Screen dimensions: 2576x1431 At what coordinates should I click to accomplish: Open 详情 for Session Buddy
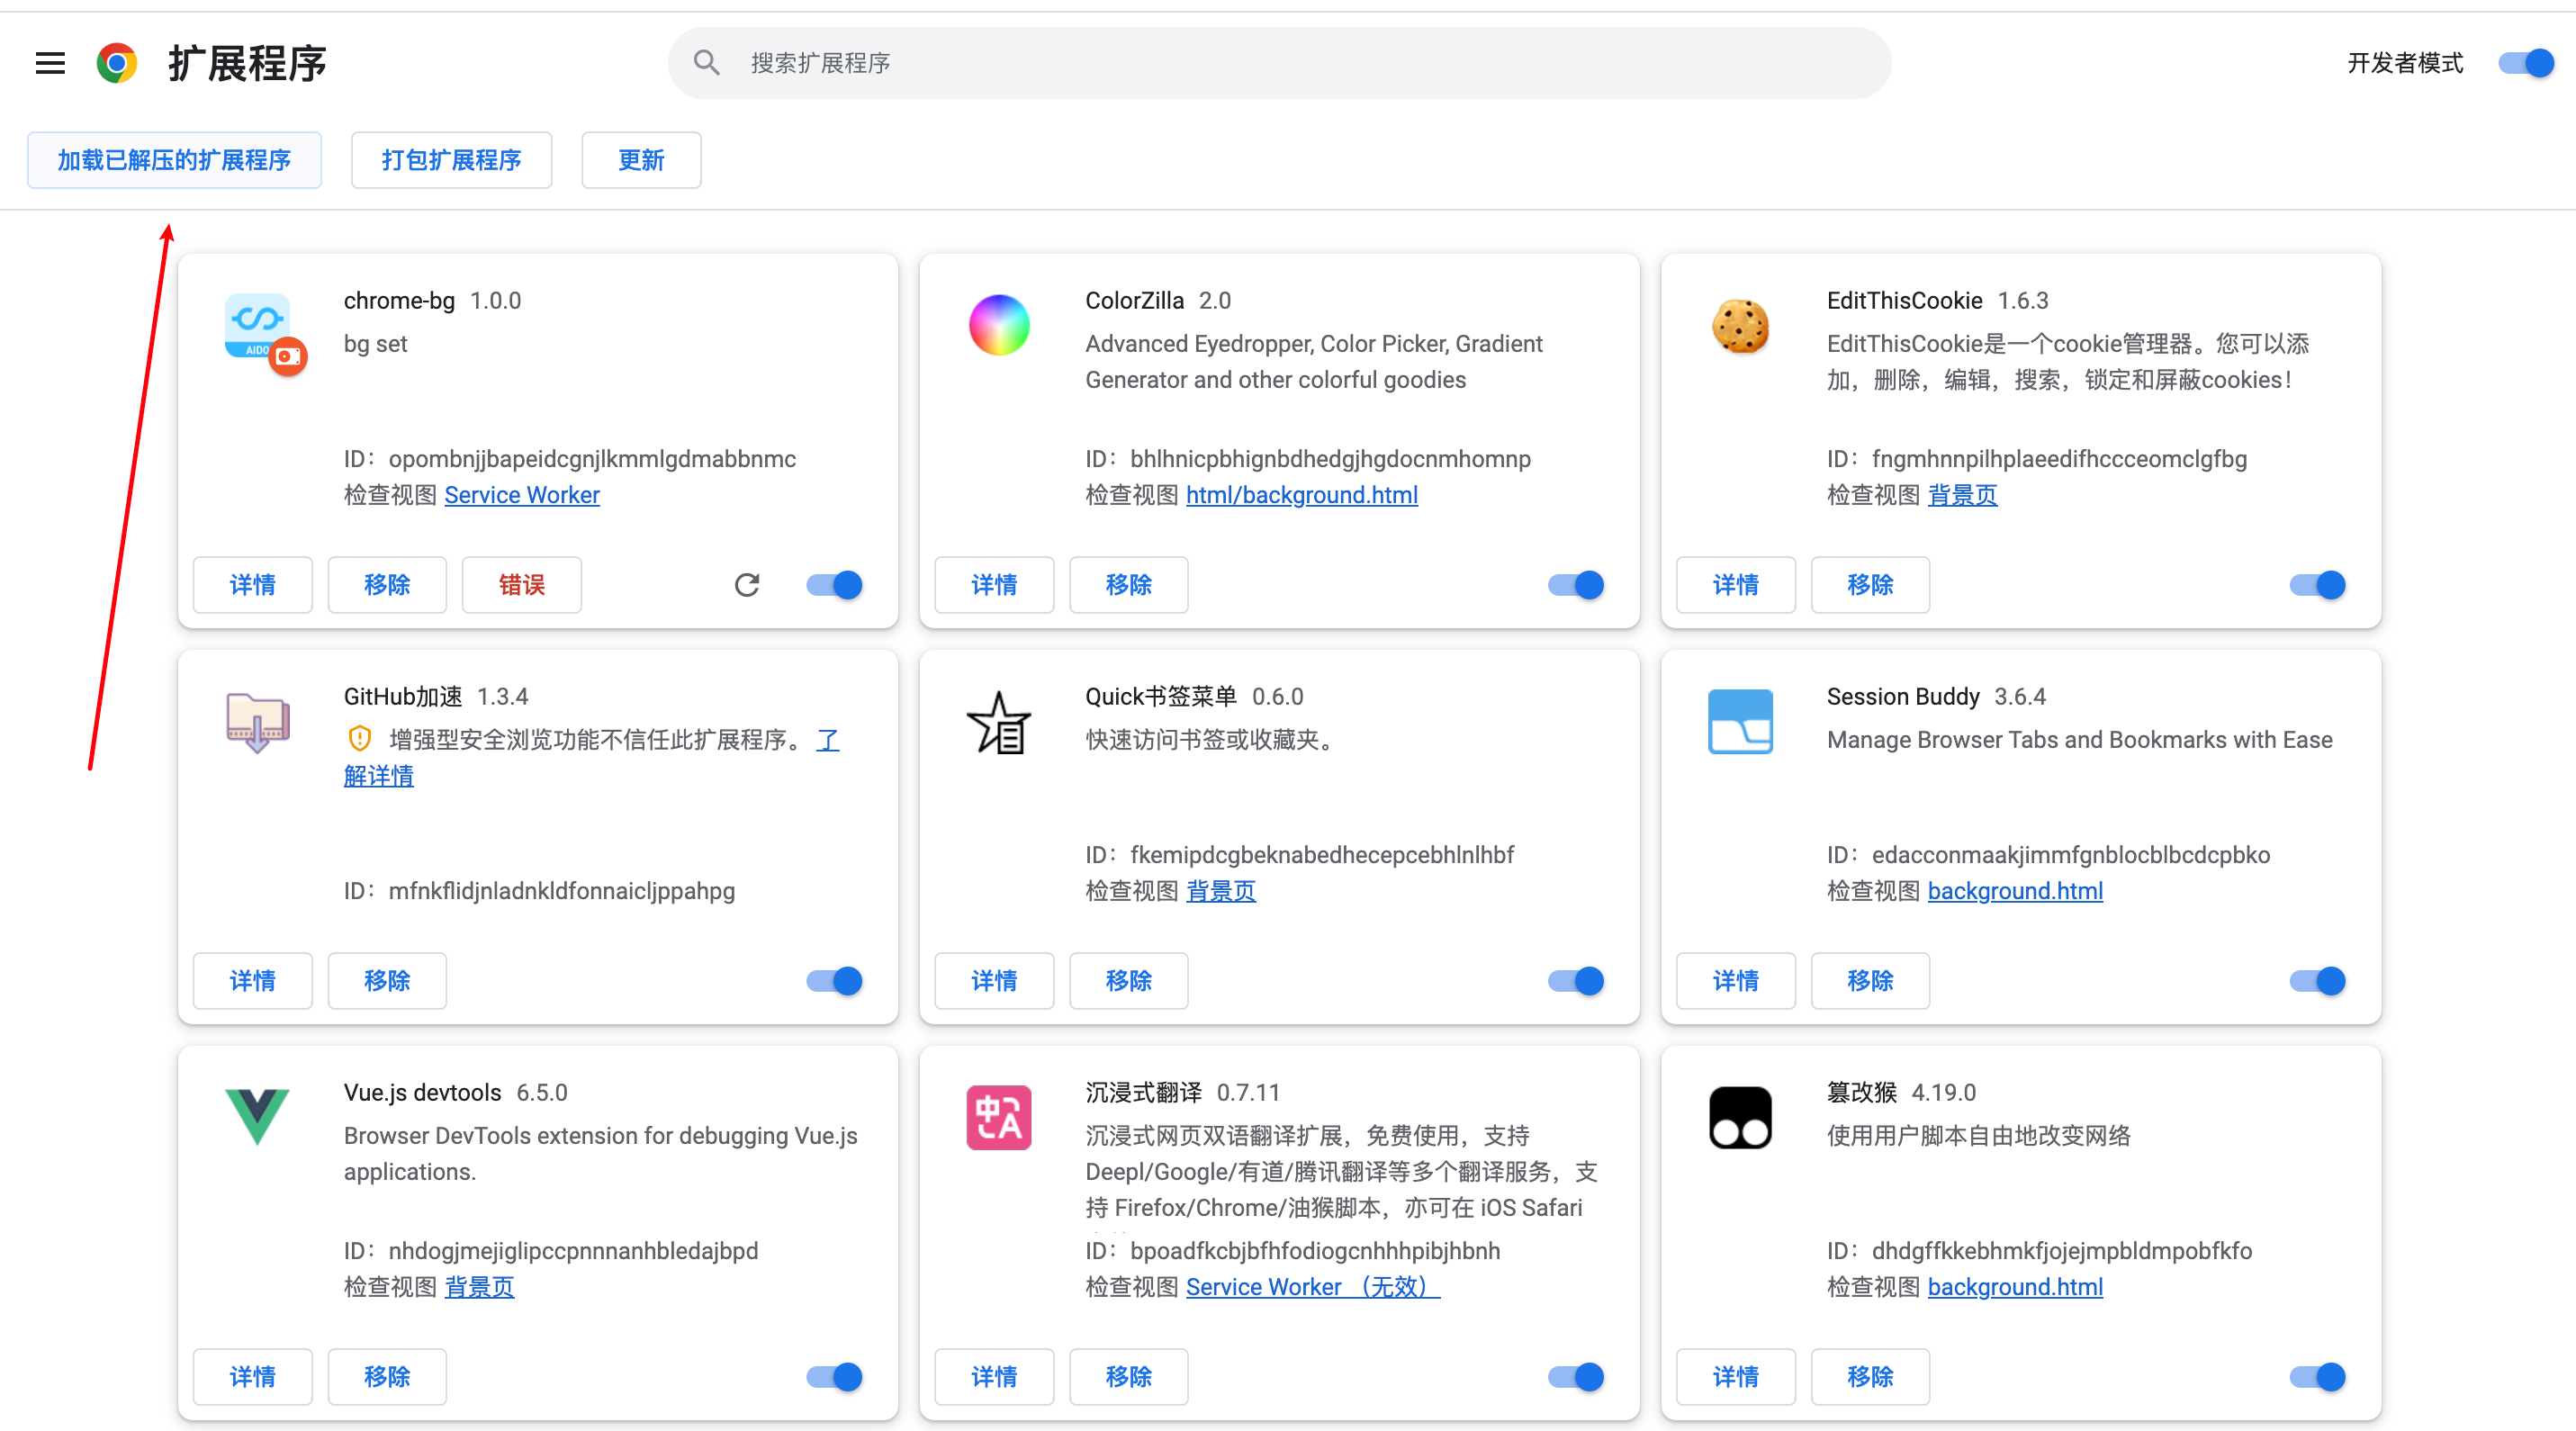click(x=1735, y=981)
